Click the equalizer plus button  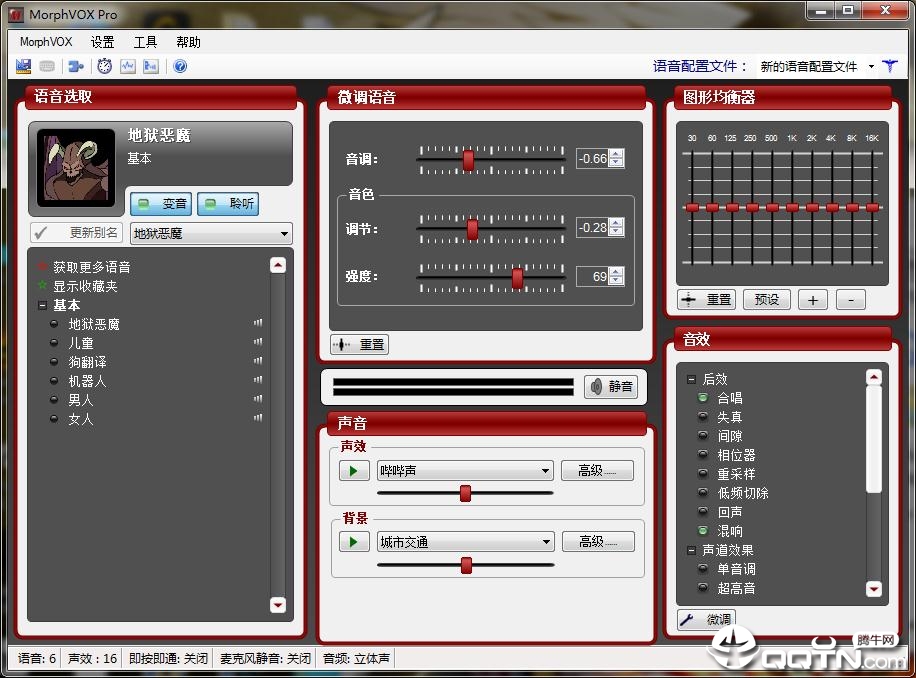tap(813, 300)
